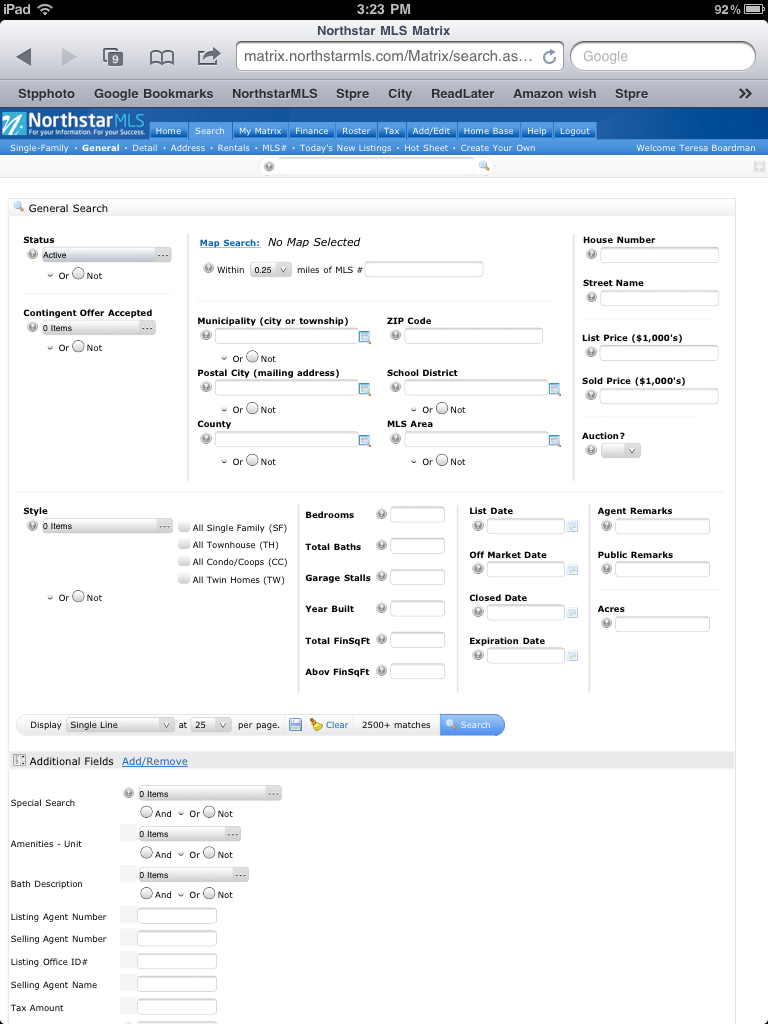This screenshot has height=1024, width=768.
Task: Click the ZIP Code input field
Action: click(473, 337)
